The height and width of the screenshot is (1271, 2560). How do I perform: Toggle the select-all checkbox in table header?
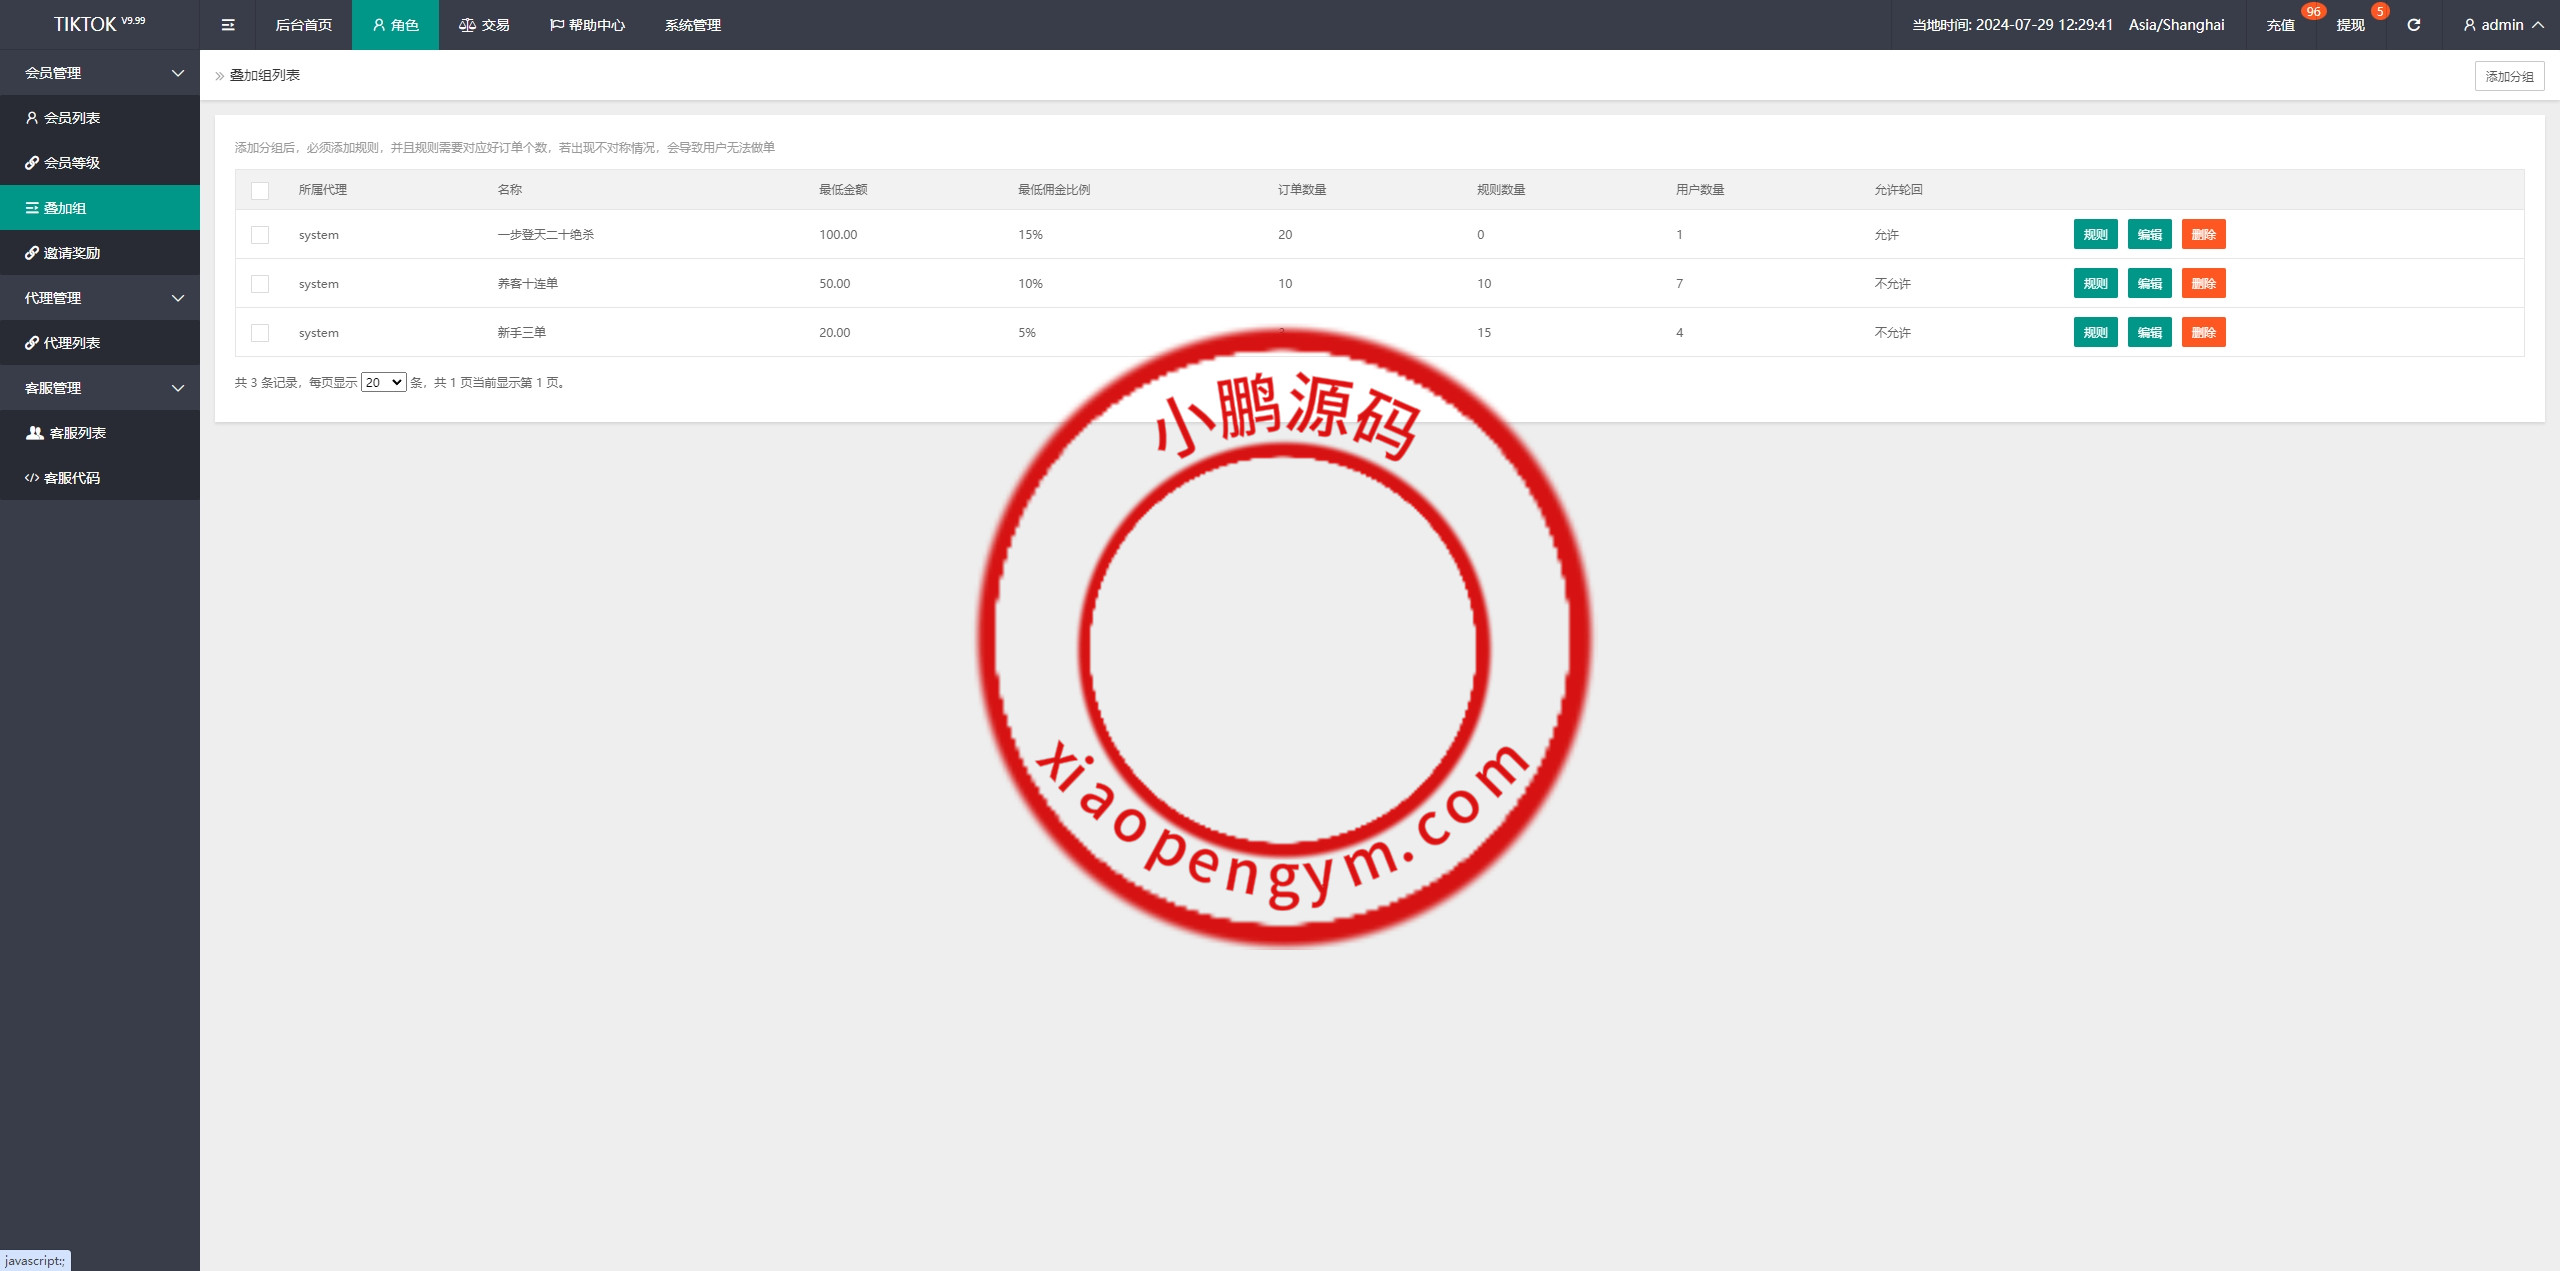pos(260,190)
